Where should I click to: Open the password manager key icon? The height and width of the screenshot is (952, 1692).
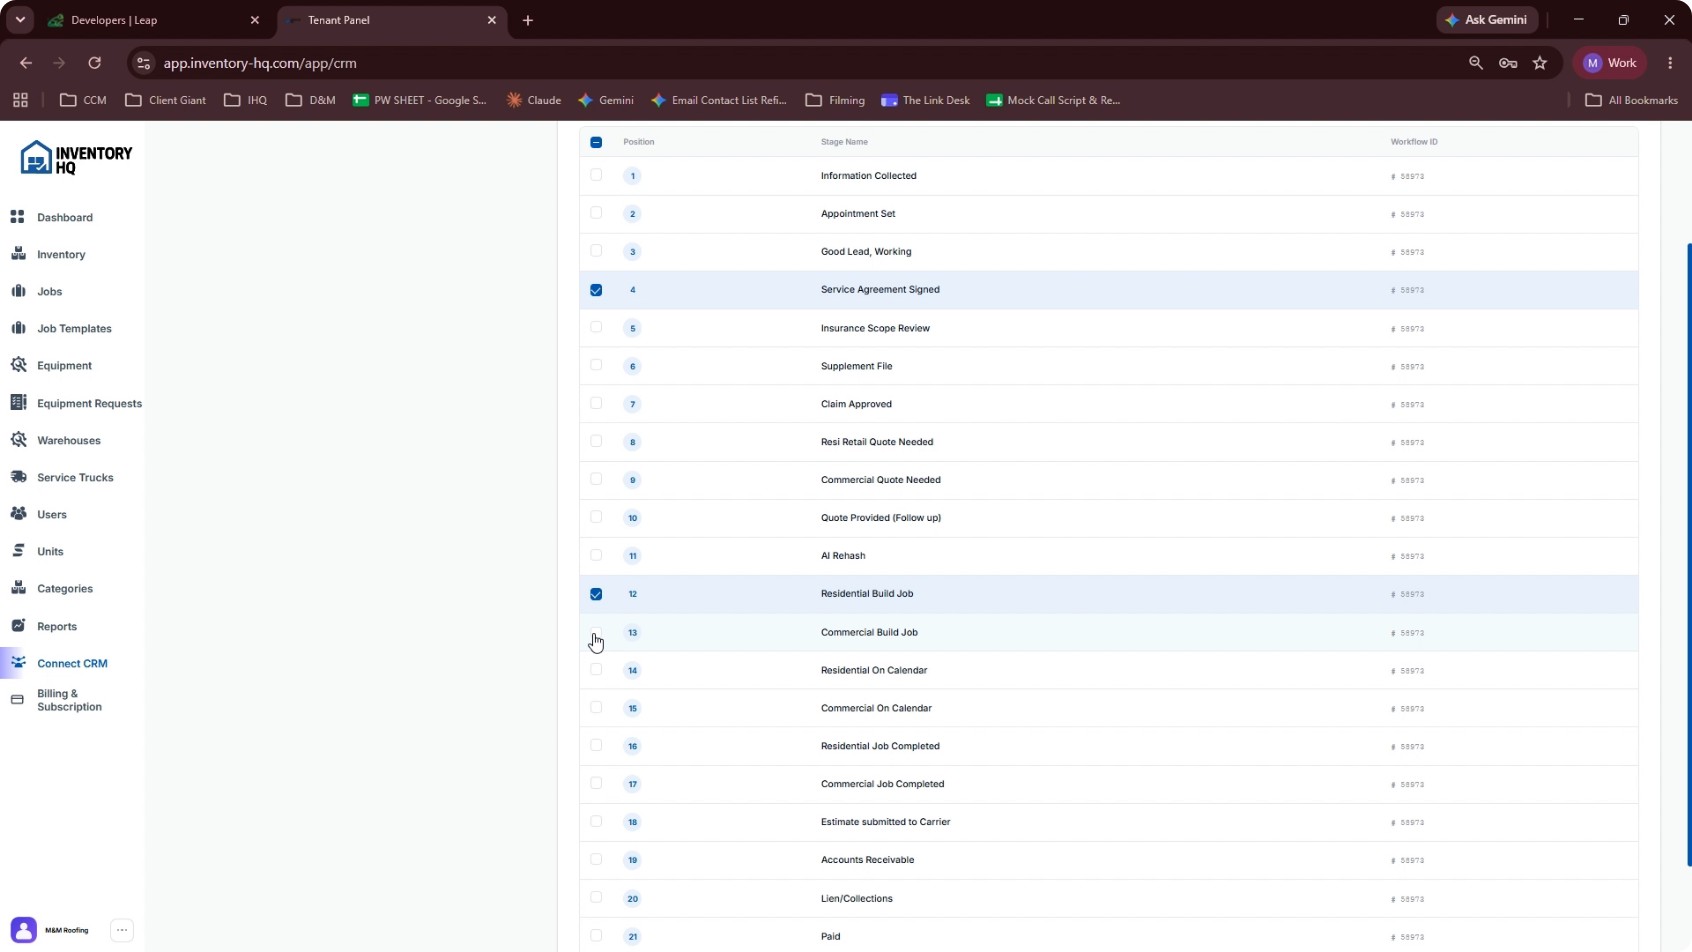pyautogui.click(x=1508, y=63)
